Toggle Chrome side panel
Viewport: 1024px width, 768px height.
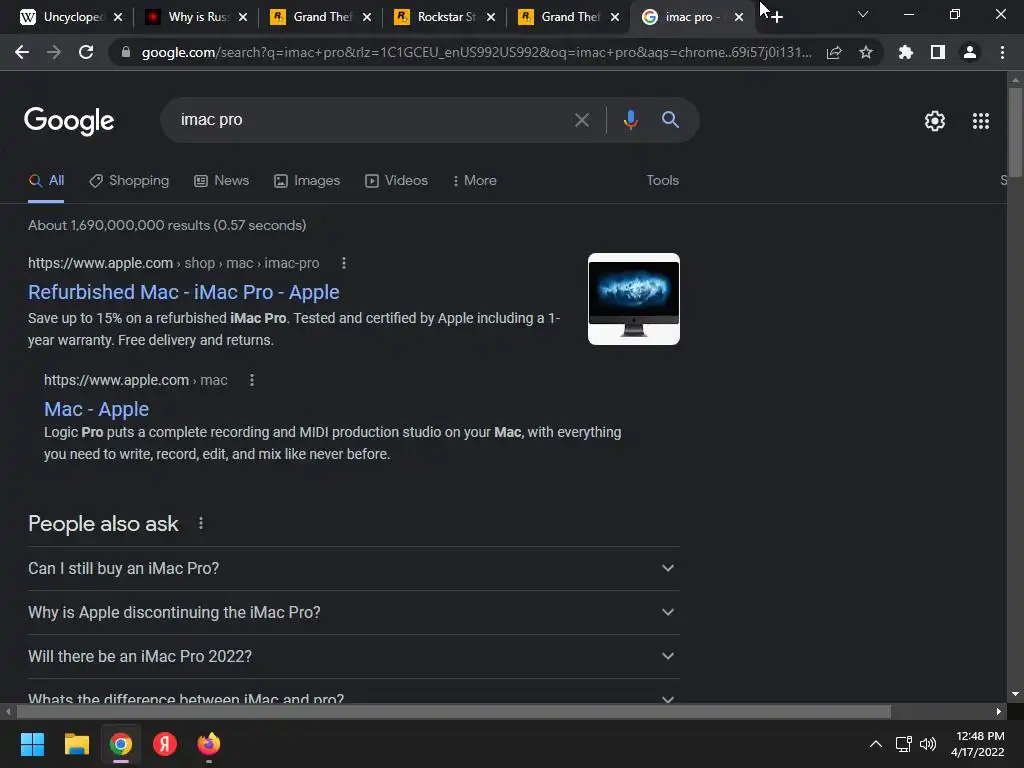pyautogui.click(x=938, y=52)
